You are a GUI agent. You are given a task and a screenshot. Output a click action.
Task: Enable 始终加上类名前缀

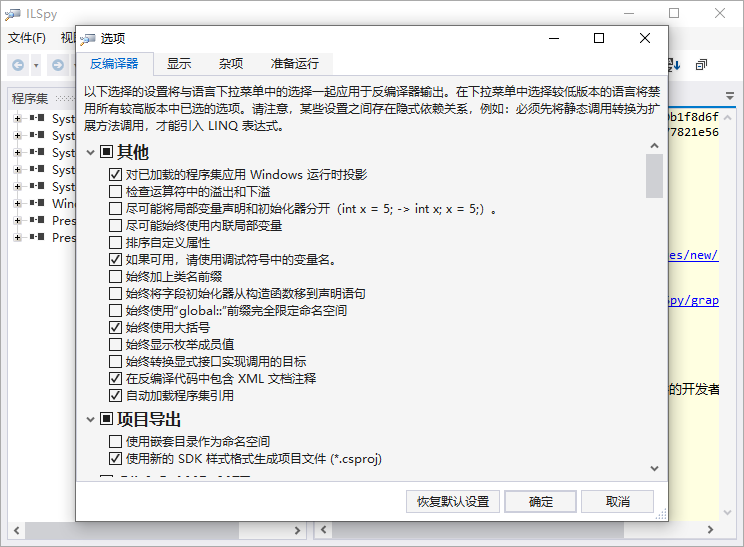(115, 277)
